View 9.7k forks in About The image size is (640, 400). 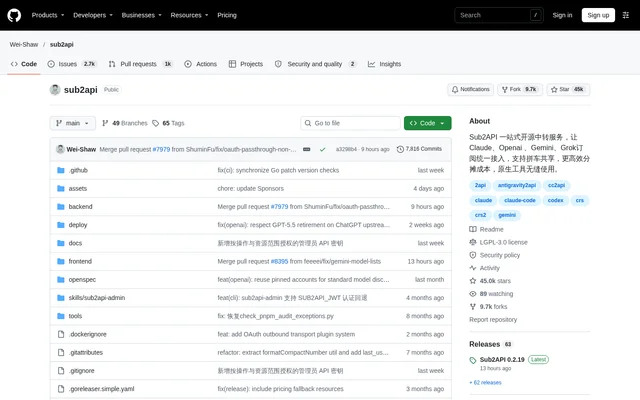(x=489, y=307)
